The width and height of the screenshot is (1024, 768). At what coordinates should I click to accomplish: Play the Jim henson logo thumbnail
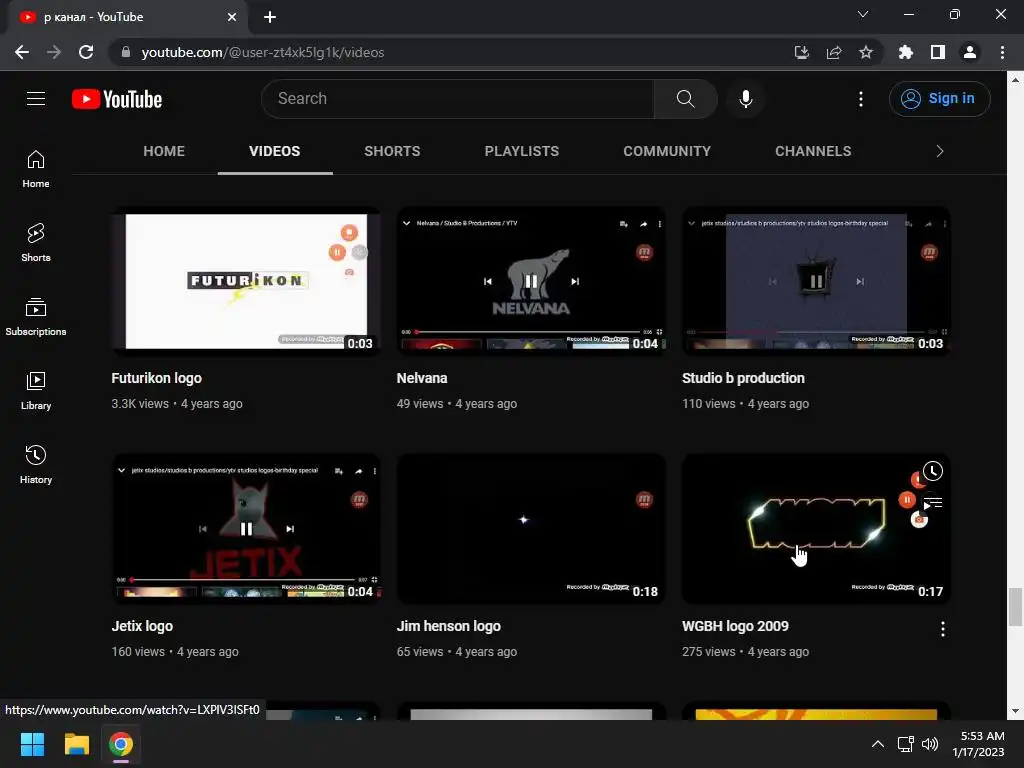(531, 528)
